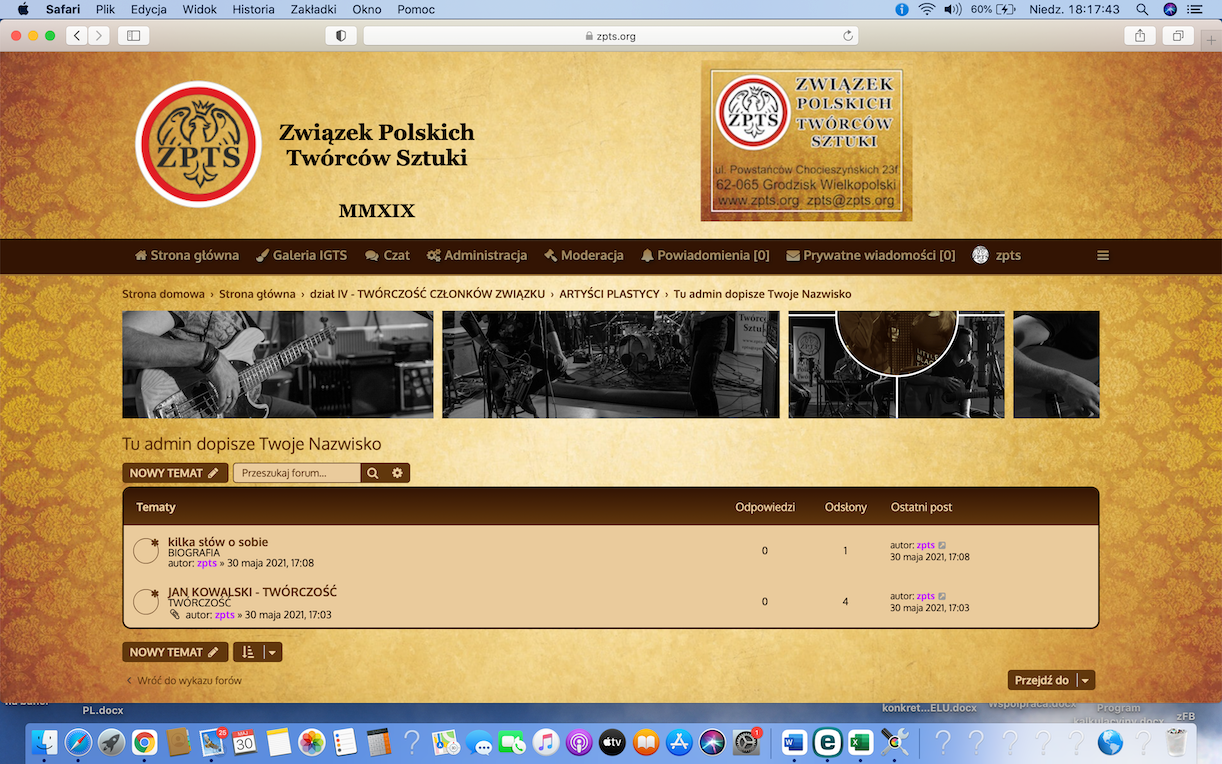Click the privacy shield icon in Safari toolbar

tap(341, 36)
